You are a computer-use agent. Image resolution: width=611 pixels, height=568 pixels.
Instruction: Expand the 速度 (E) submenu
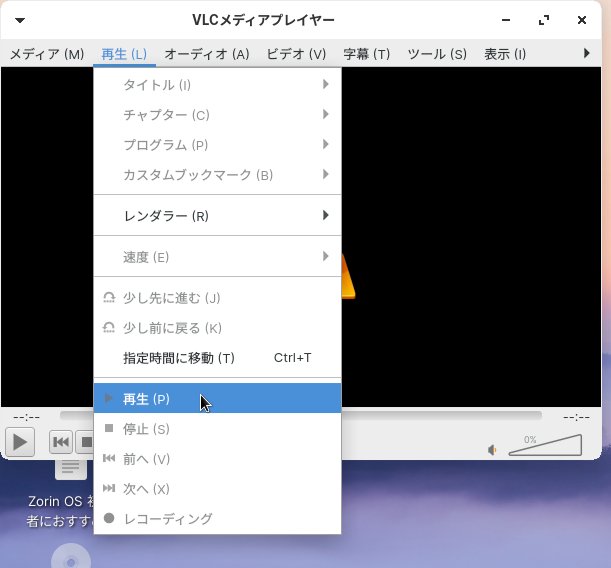tap(217, 257)
